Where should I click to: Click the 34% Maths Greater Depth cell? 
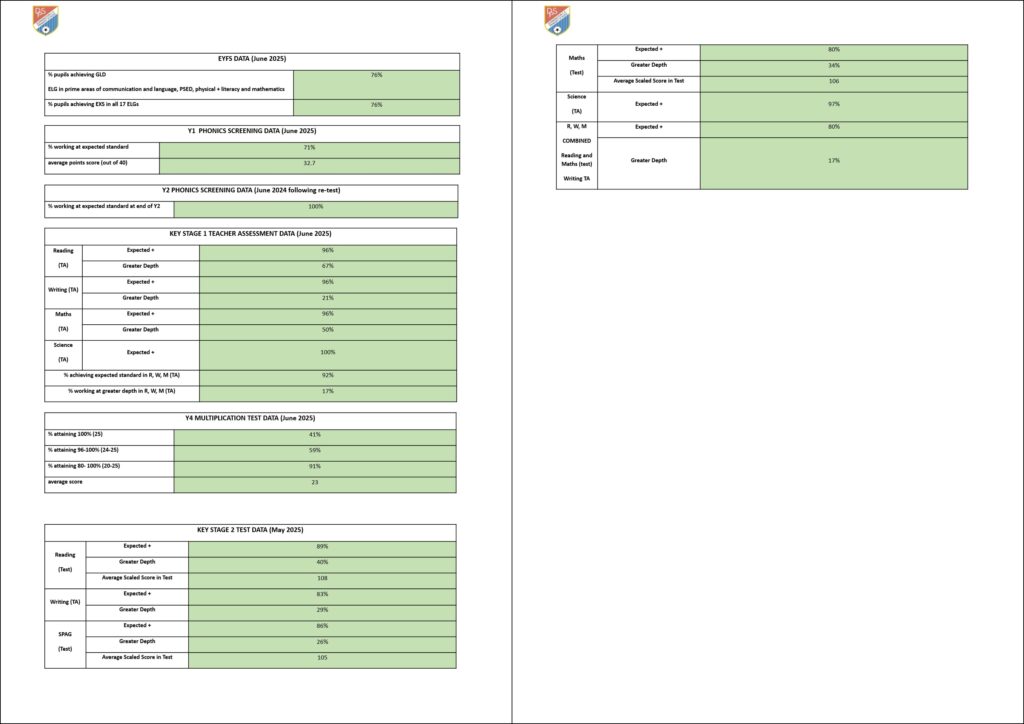coord(833,65)
